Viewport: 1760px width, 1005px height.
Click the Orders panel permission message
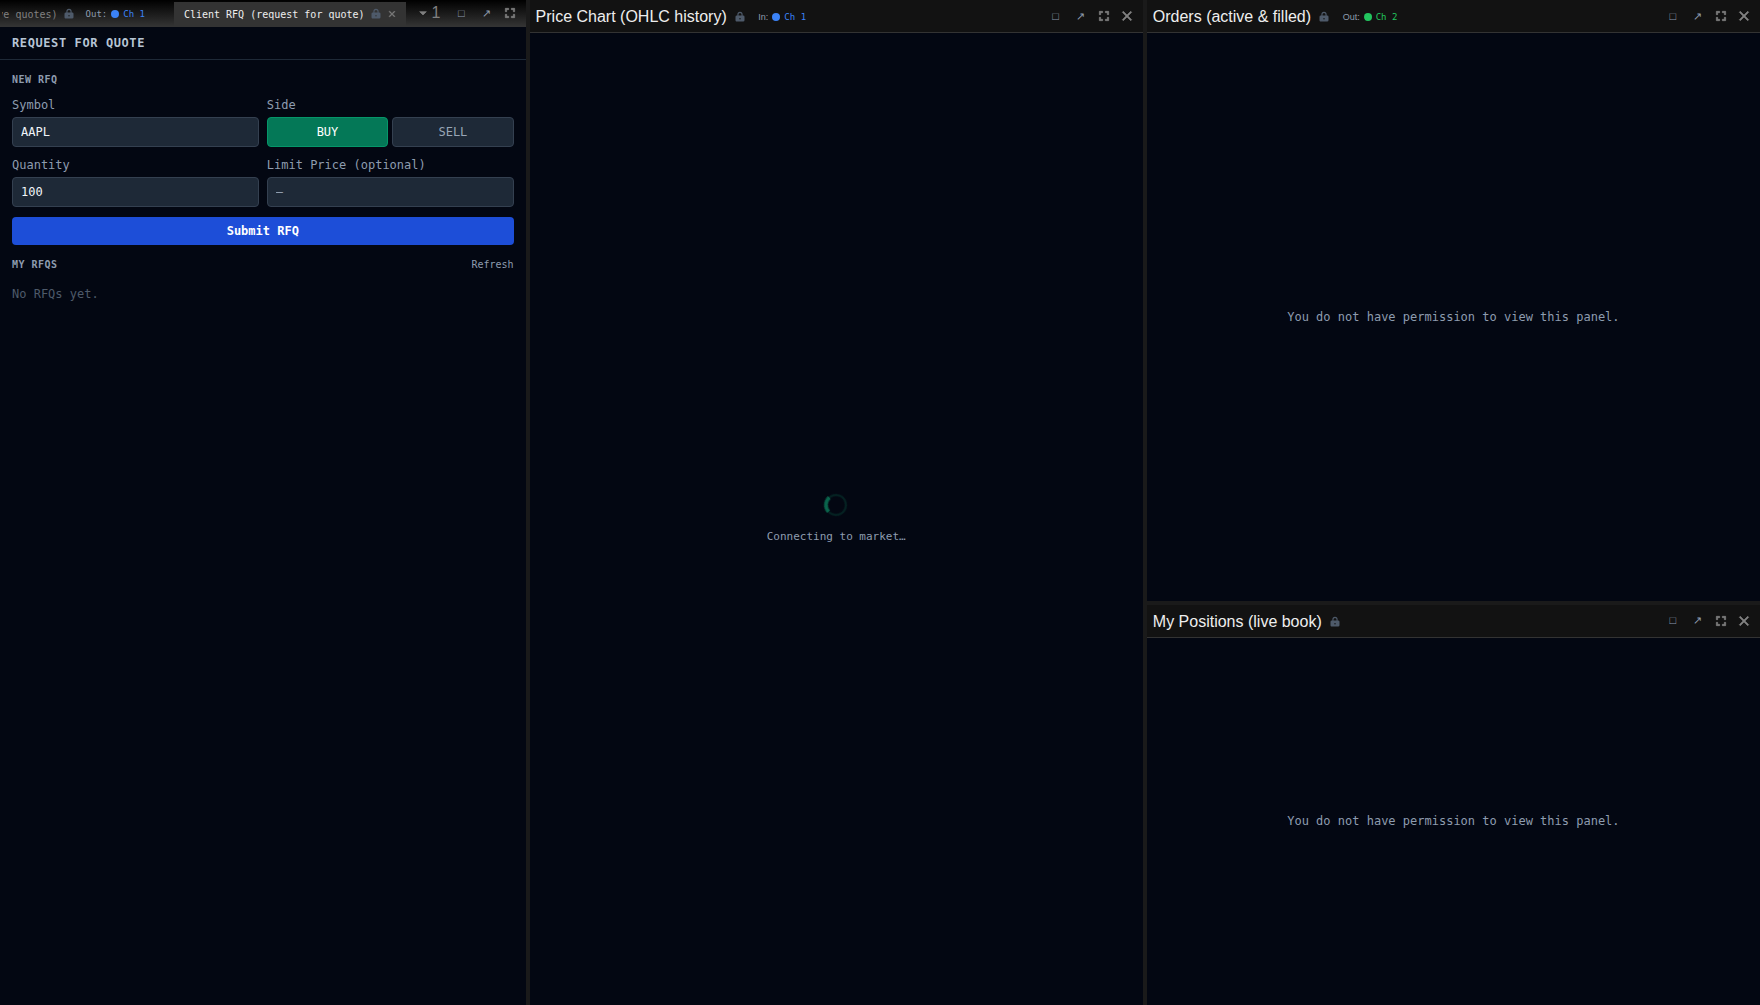tap(1452, 317)
